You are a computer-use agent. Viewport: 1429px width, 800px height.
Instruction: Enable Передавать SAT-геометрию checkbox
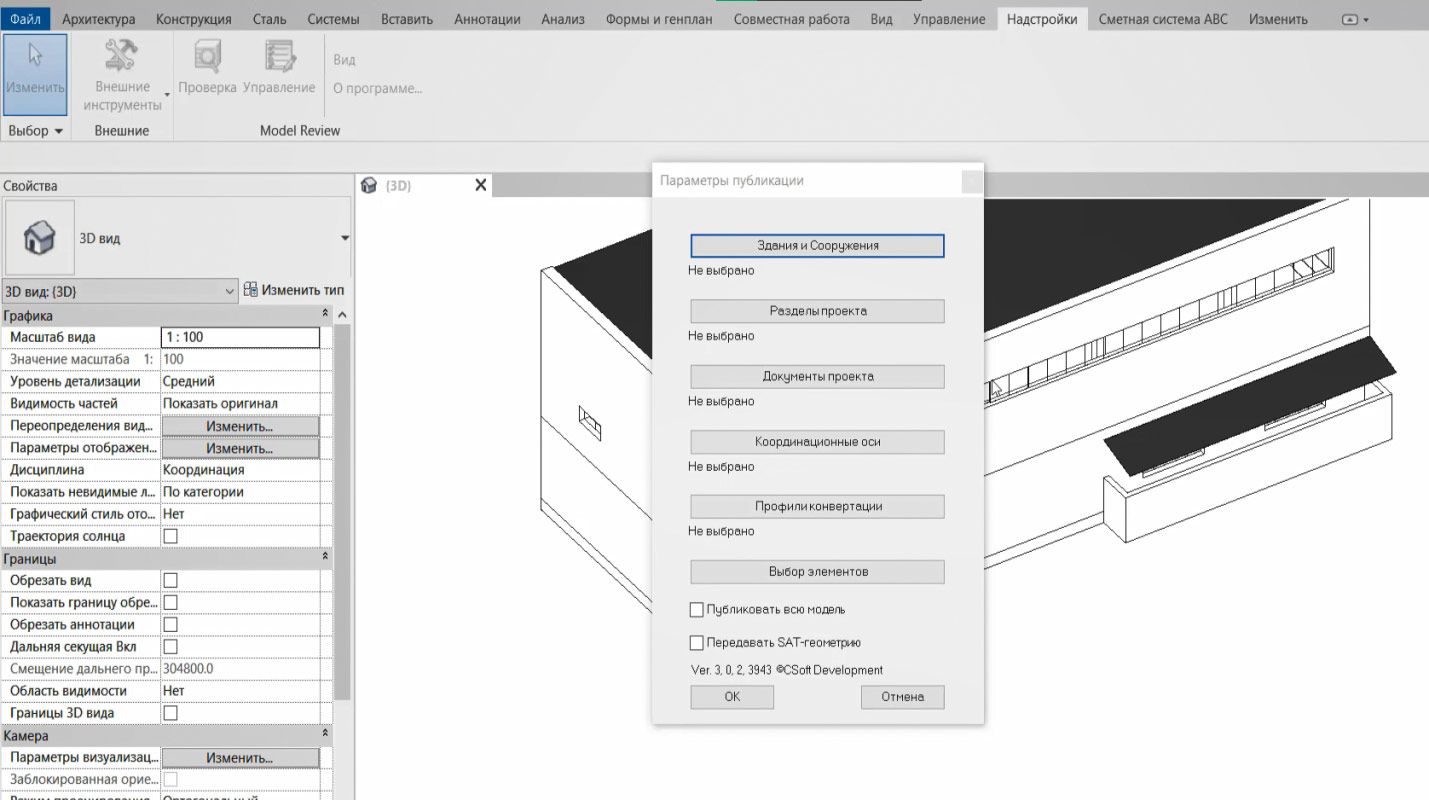tap(697, 643)
